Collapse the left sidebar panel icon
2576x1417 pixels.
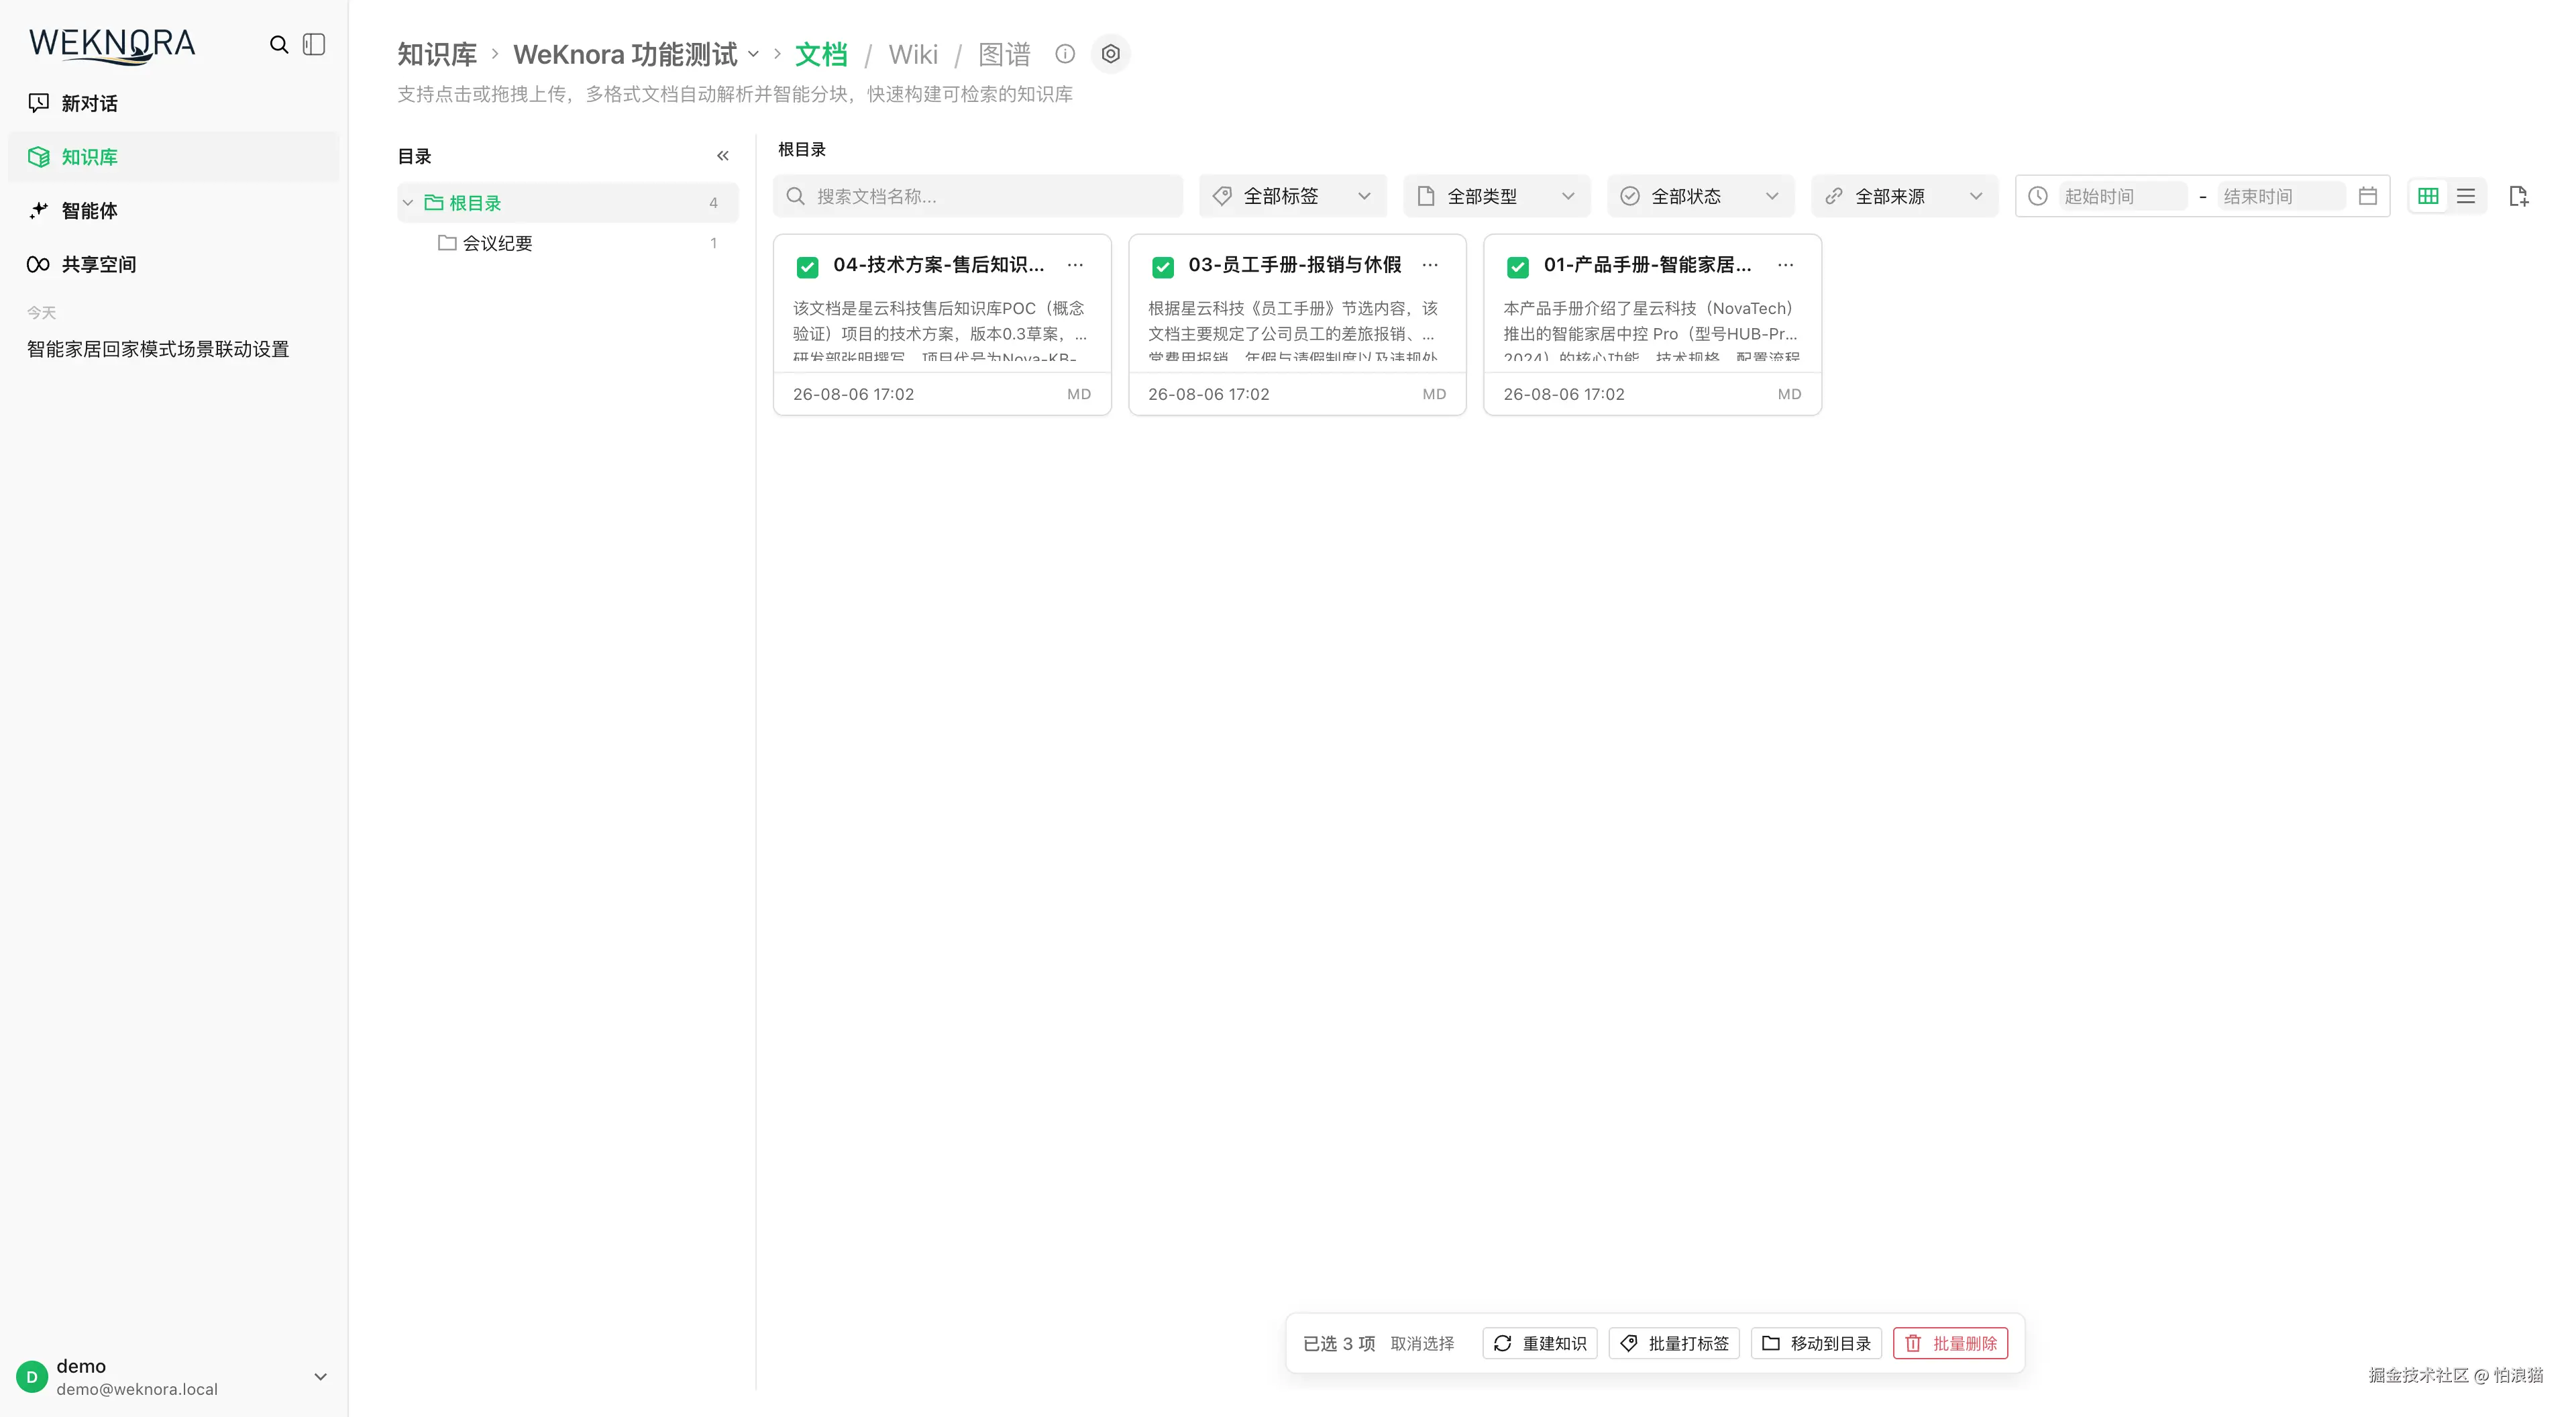(314, 45)
